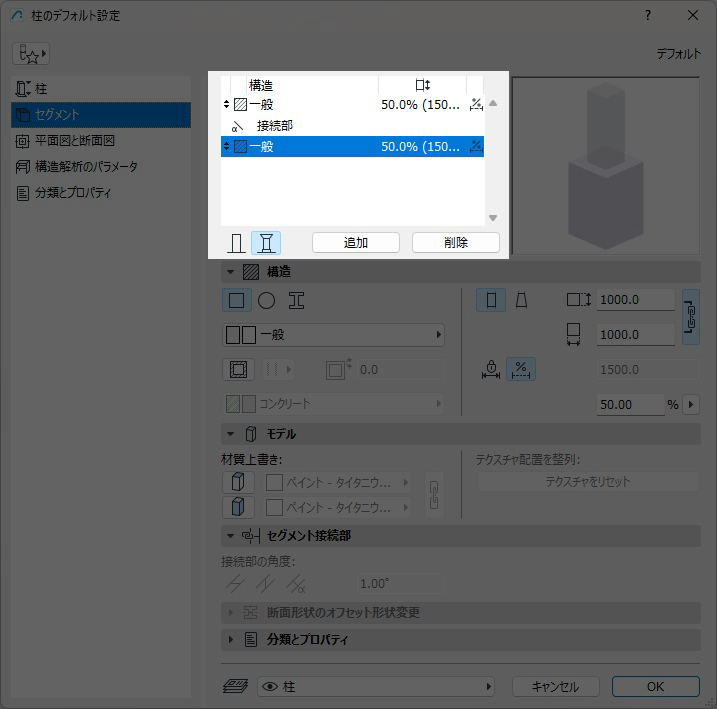Collapse the 構造 panel section
Viewport: 717px width, 709px height.
pos(232,272)
